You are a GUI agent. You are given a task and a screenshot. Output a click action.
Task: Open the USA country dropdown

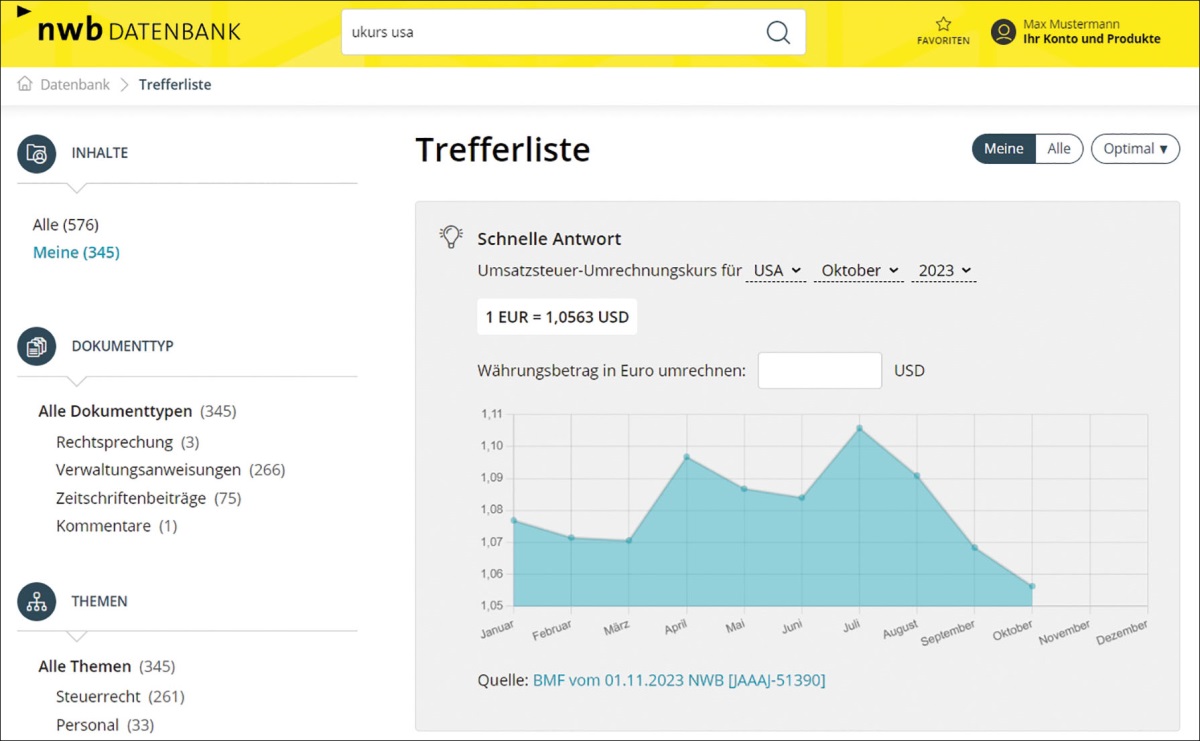[x=776, y=271]
